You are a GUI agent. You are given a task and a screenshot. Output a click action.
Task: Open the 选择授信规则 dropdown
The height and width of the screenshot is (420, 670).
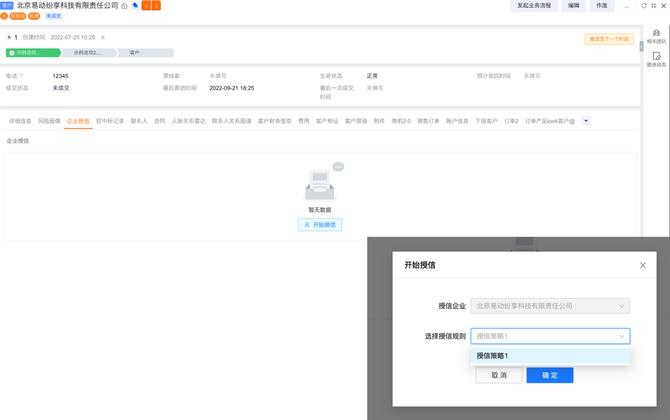click(550, 336)
